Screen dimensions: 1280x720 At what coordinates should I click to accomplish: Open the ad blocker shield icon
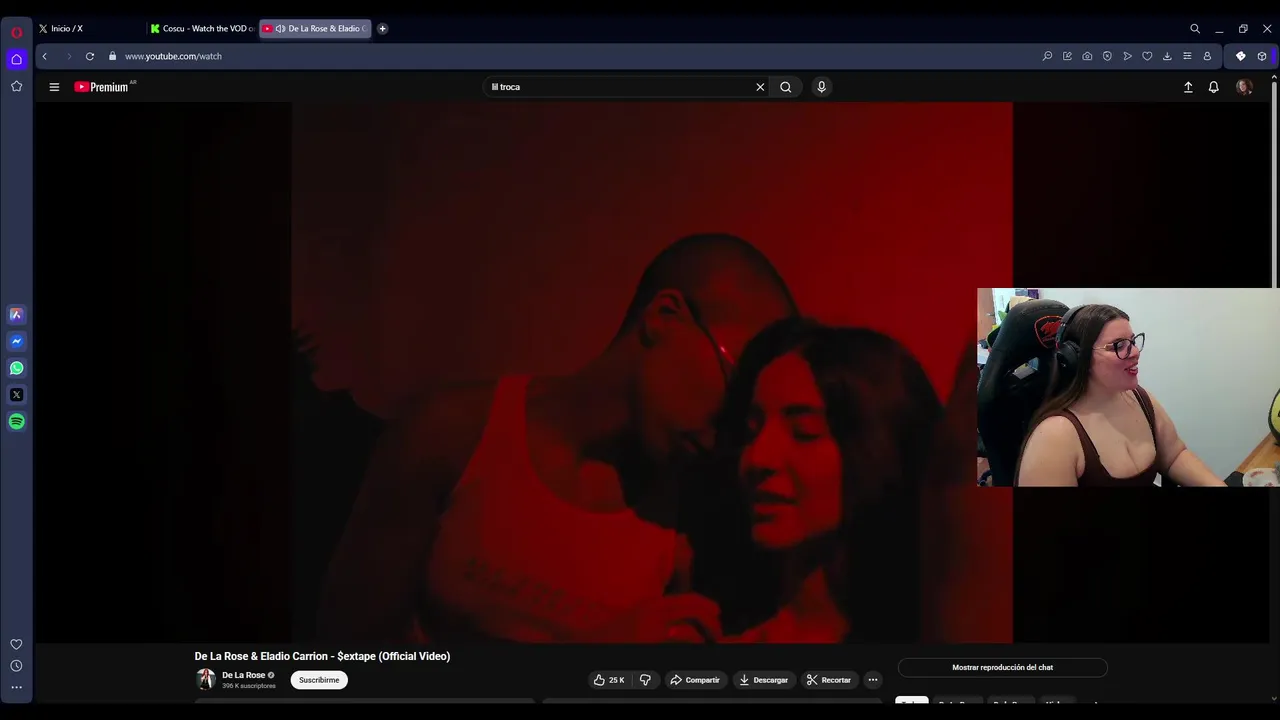point(1107,56)
